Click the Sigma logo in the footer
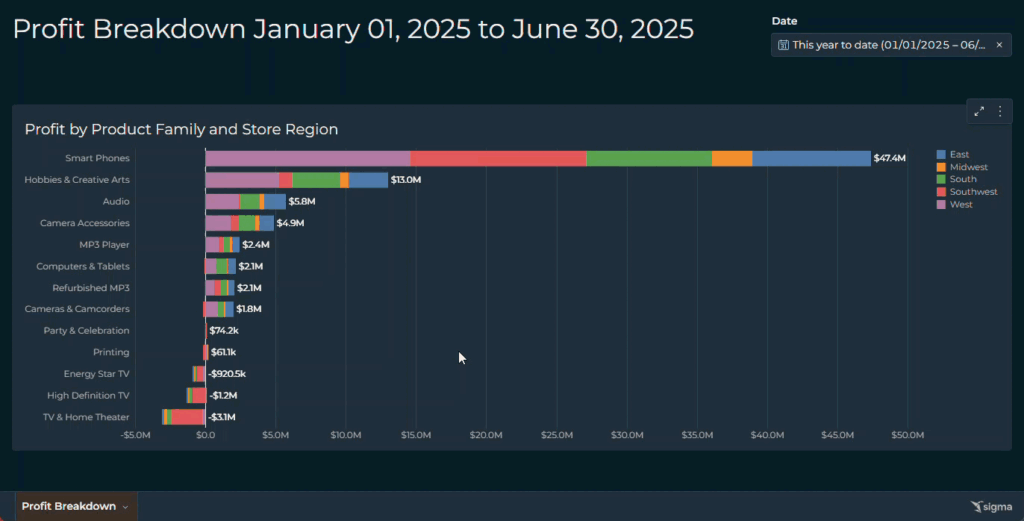Image resolution: width=1024 pixels, height=521 pixels. [x=991, y=507]
